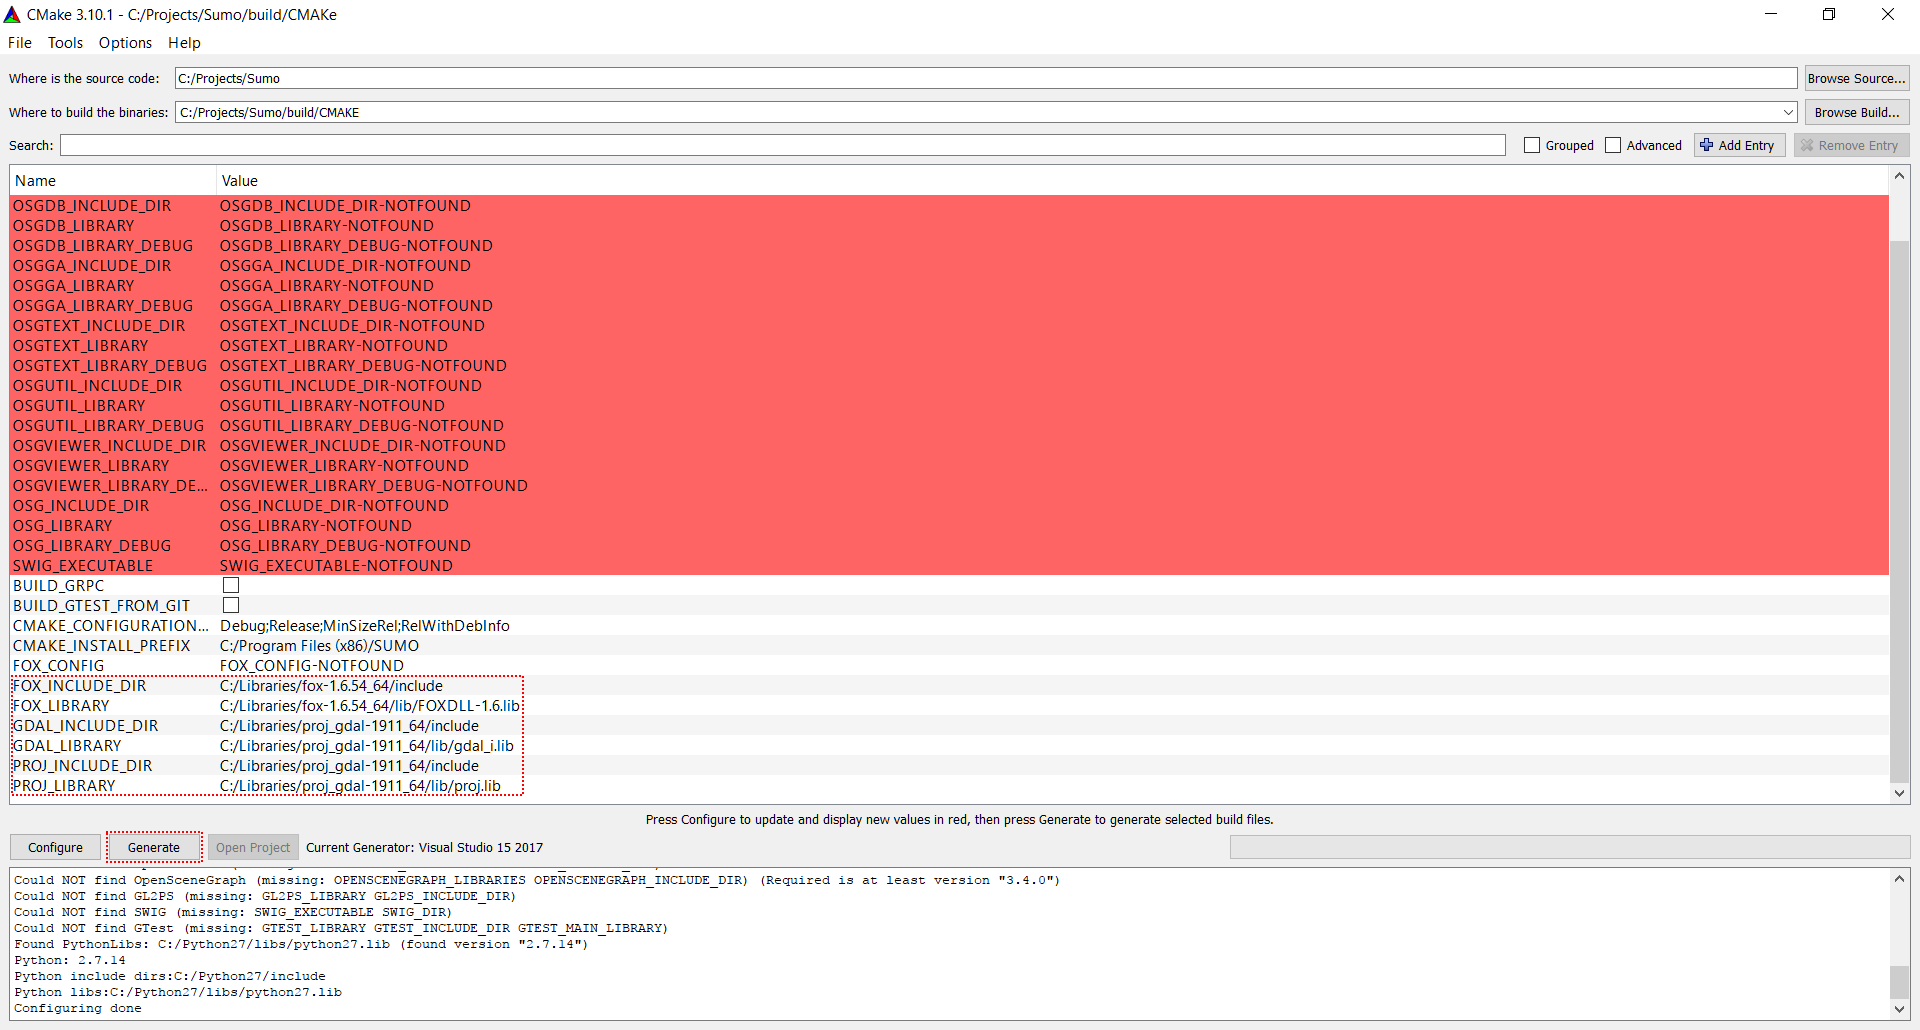Click the output log scroll down arrow
Image resolution: width=1920 pixels, height=1030 pixels.
point(1899,1009)
